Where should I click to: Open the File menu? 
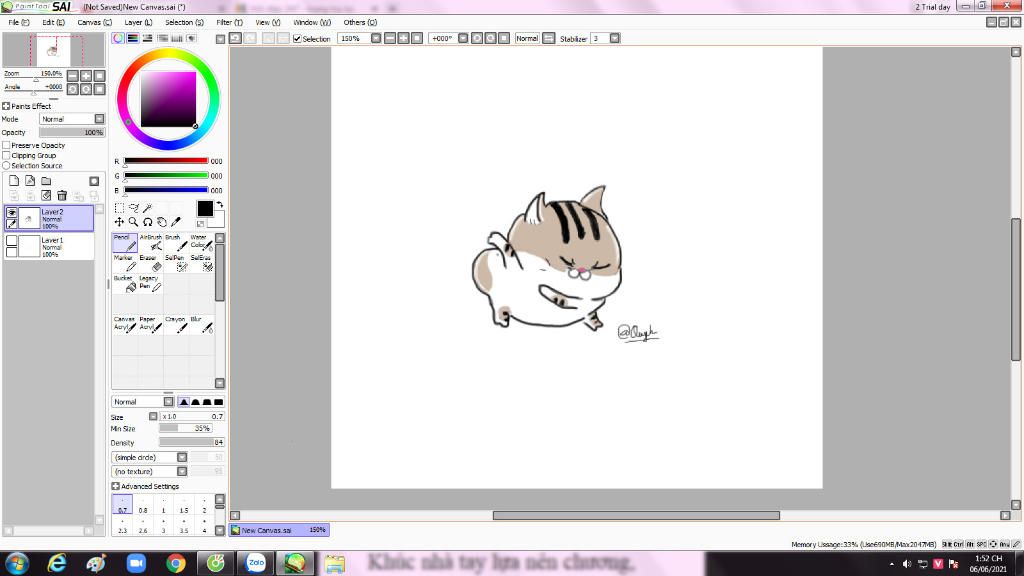[19, 22]
